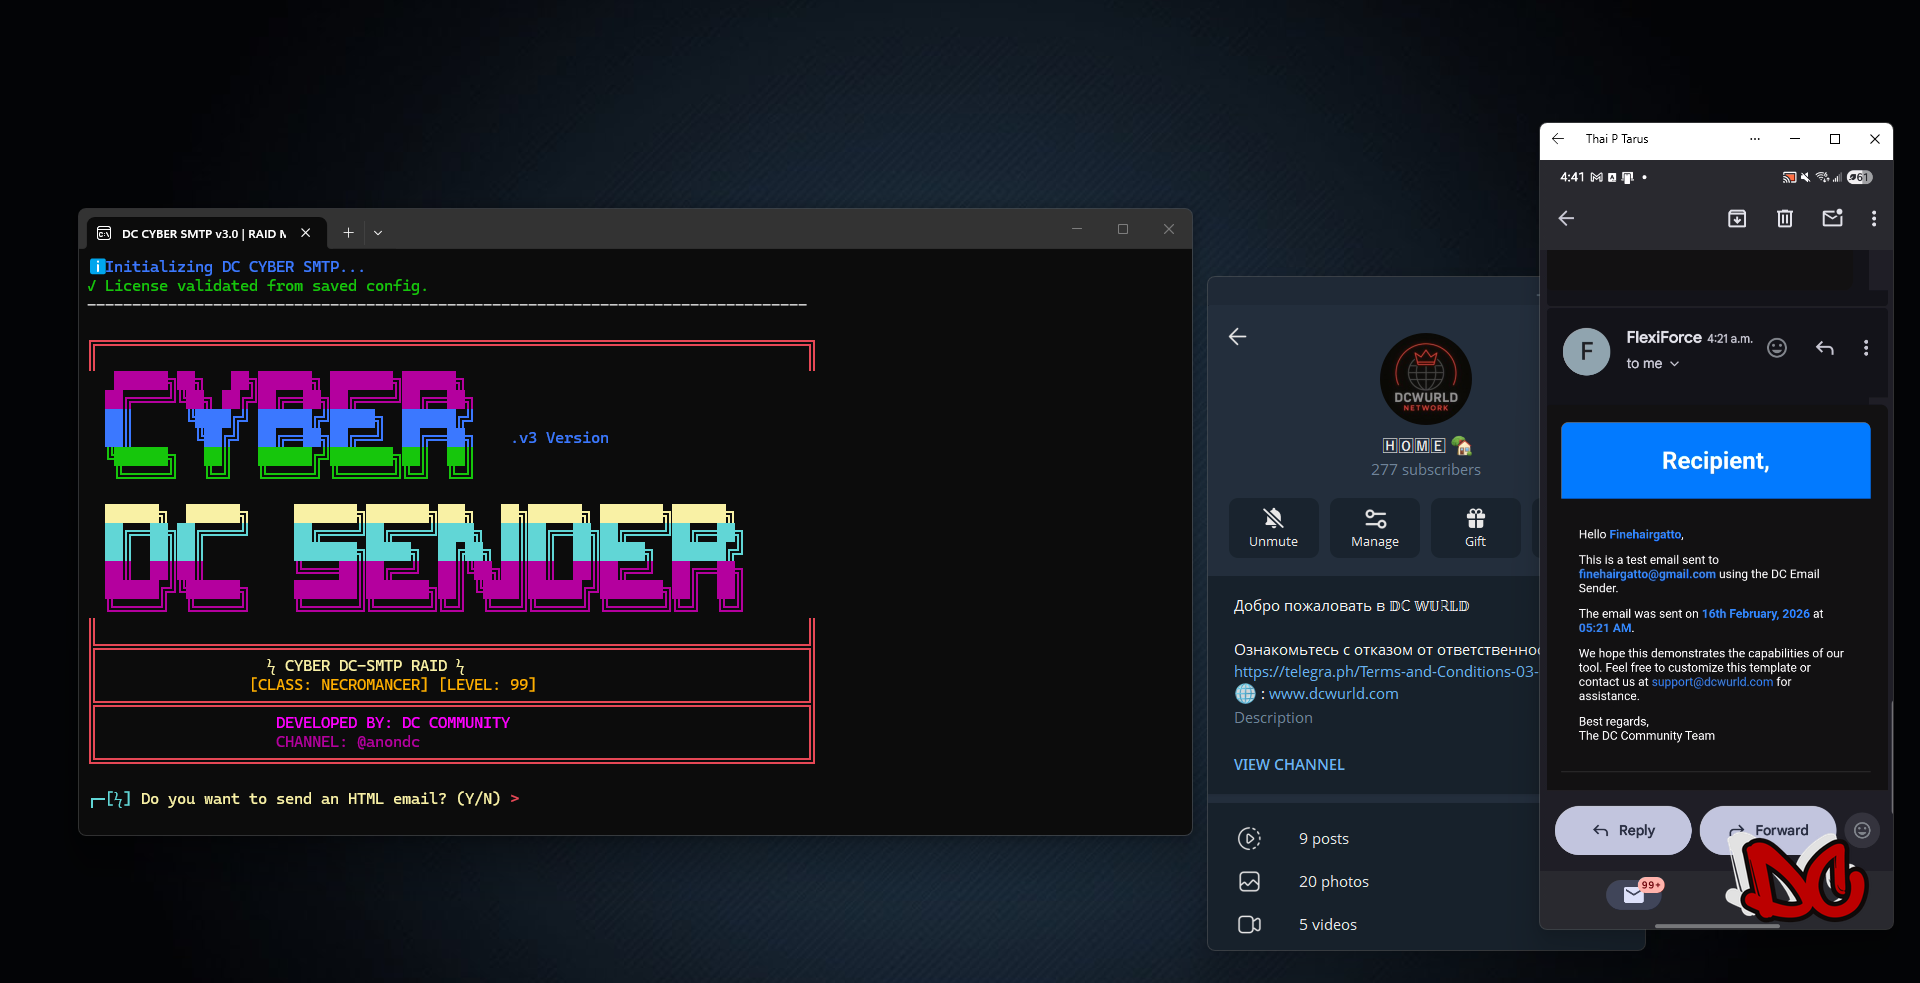1920x983 pixels.
Task: Open Gmail toolbar overflow menu
Action: (x=1874, y=218)
